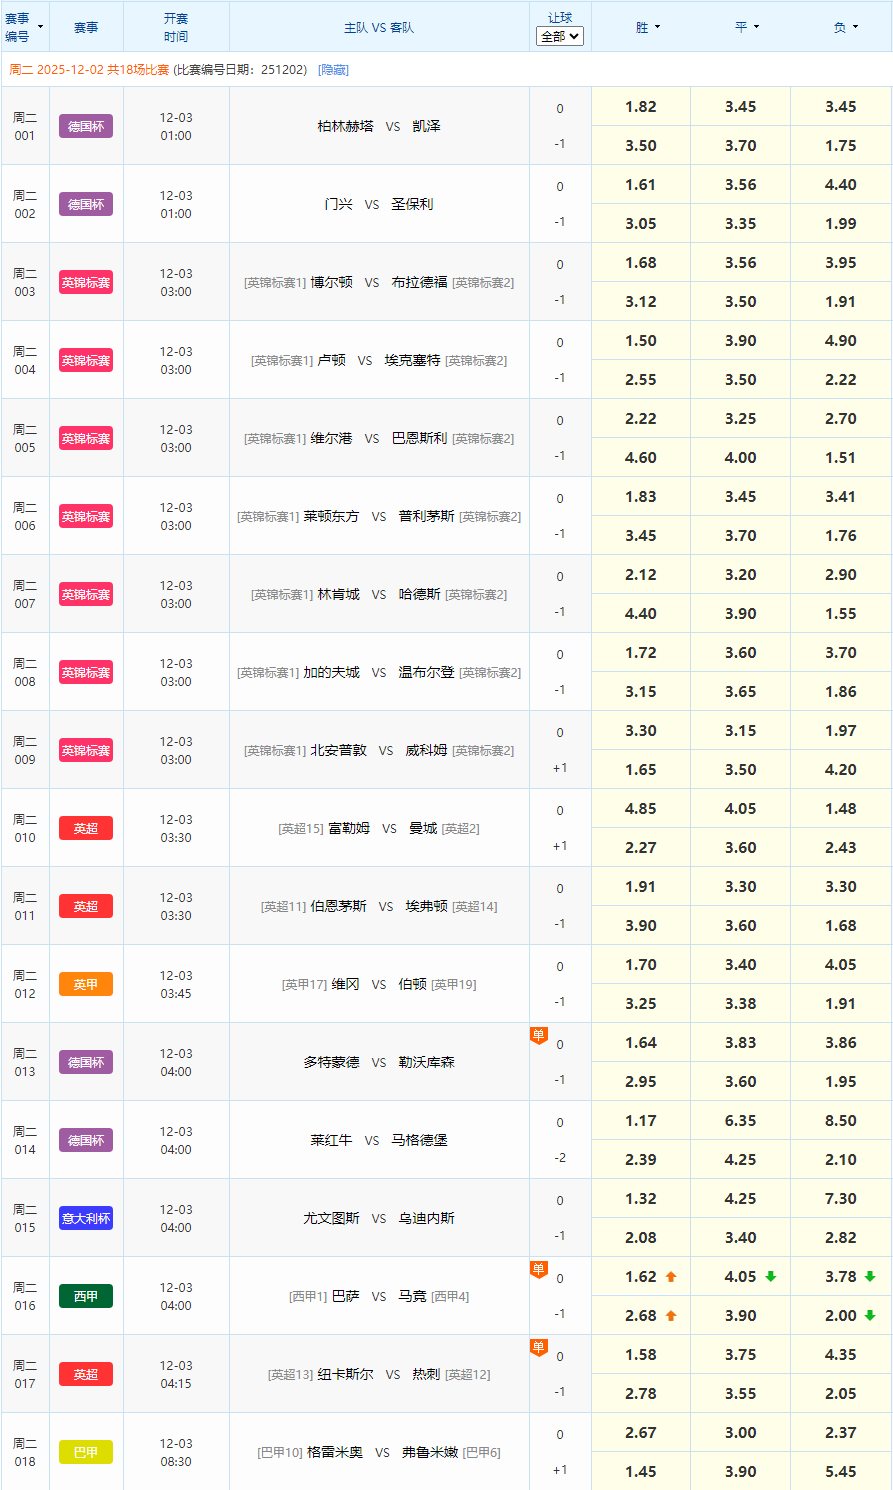This screenshot has width=893, height=1490.
Task: Select loss odds 7.30 for 尤文图斯 match
Action: click(x=841, y=1199)
